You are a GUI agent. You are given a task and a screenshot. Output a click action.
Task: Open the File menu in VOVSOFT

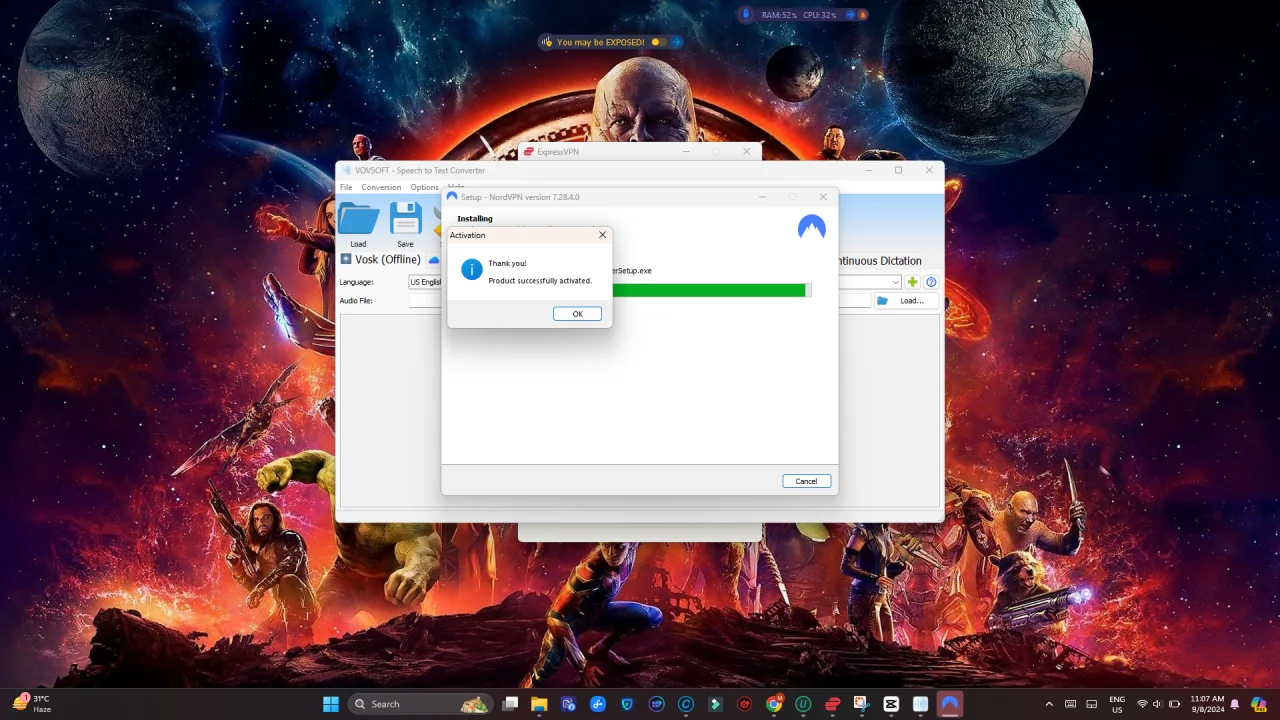click(x=346, y=187)
